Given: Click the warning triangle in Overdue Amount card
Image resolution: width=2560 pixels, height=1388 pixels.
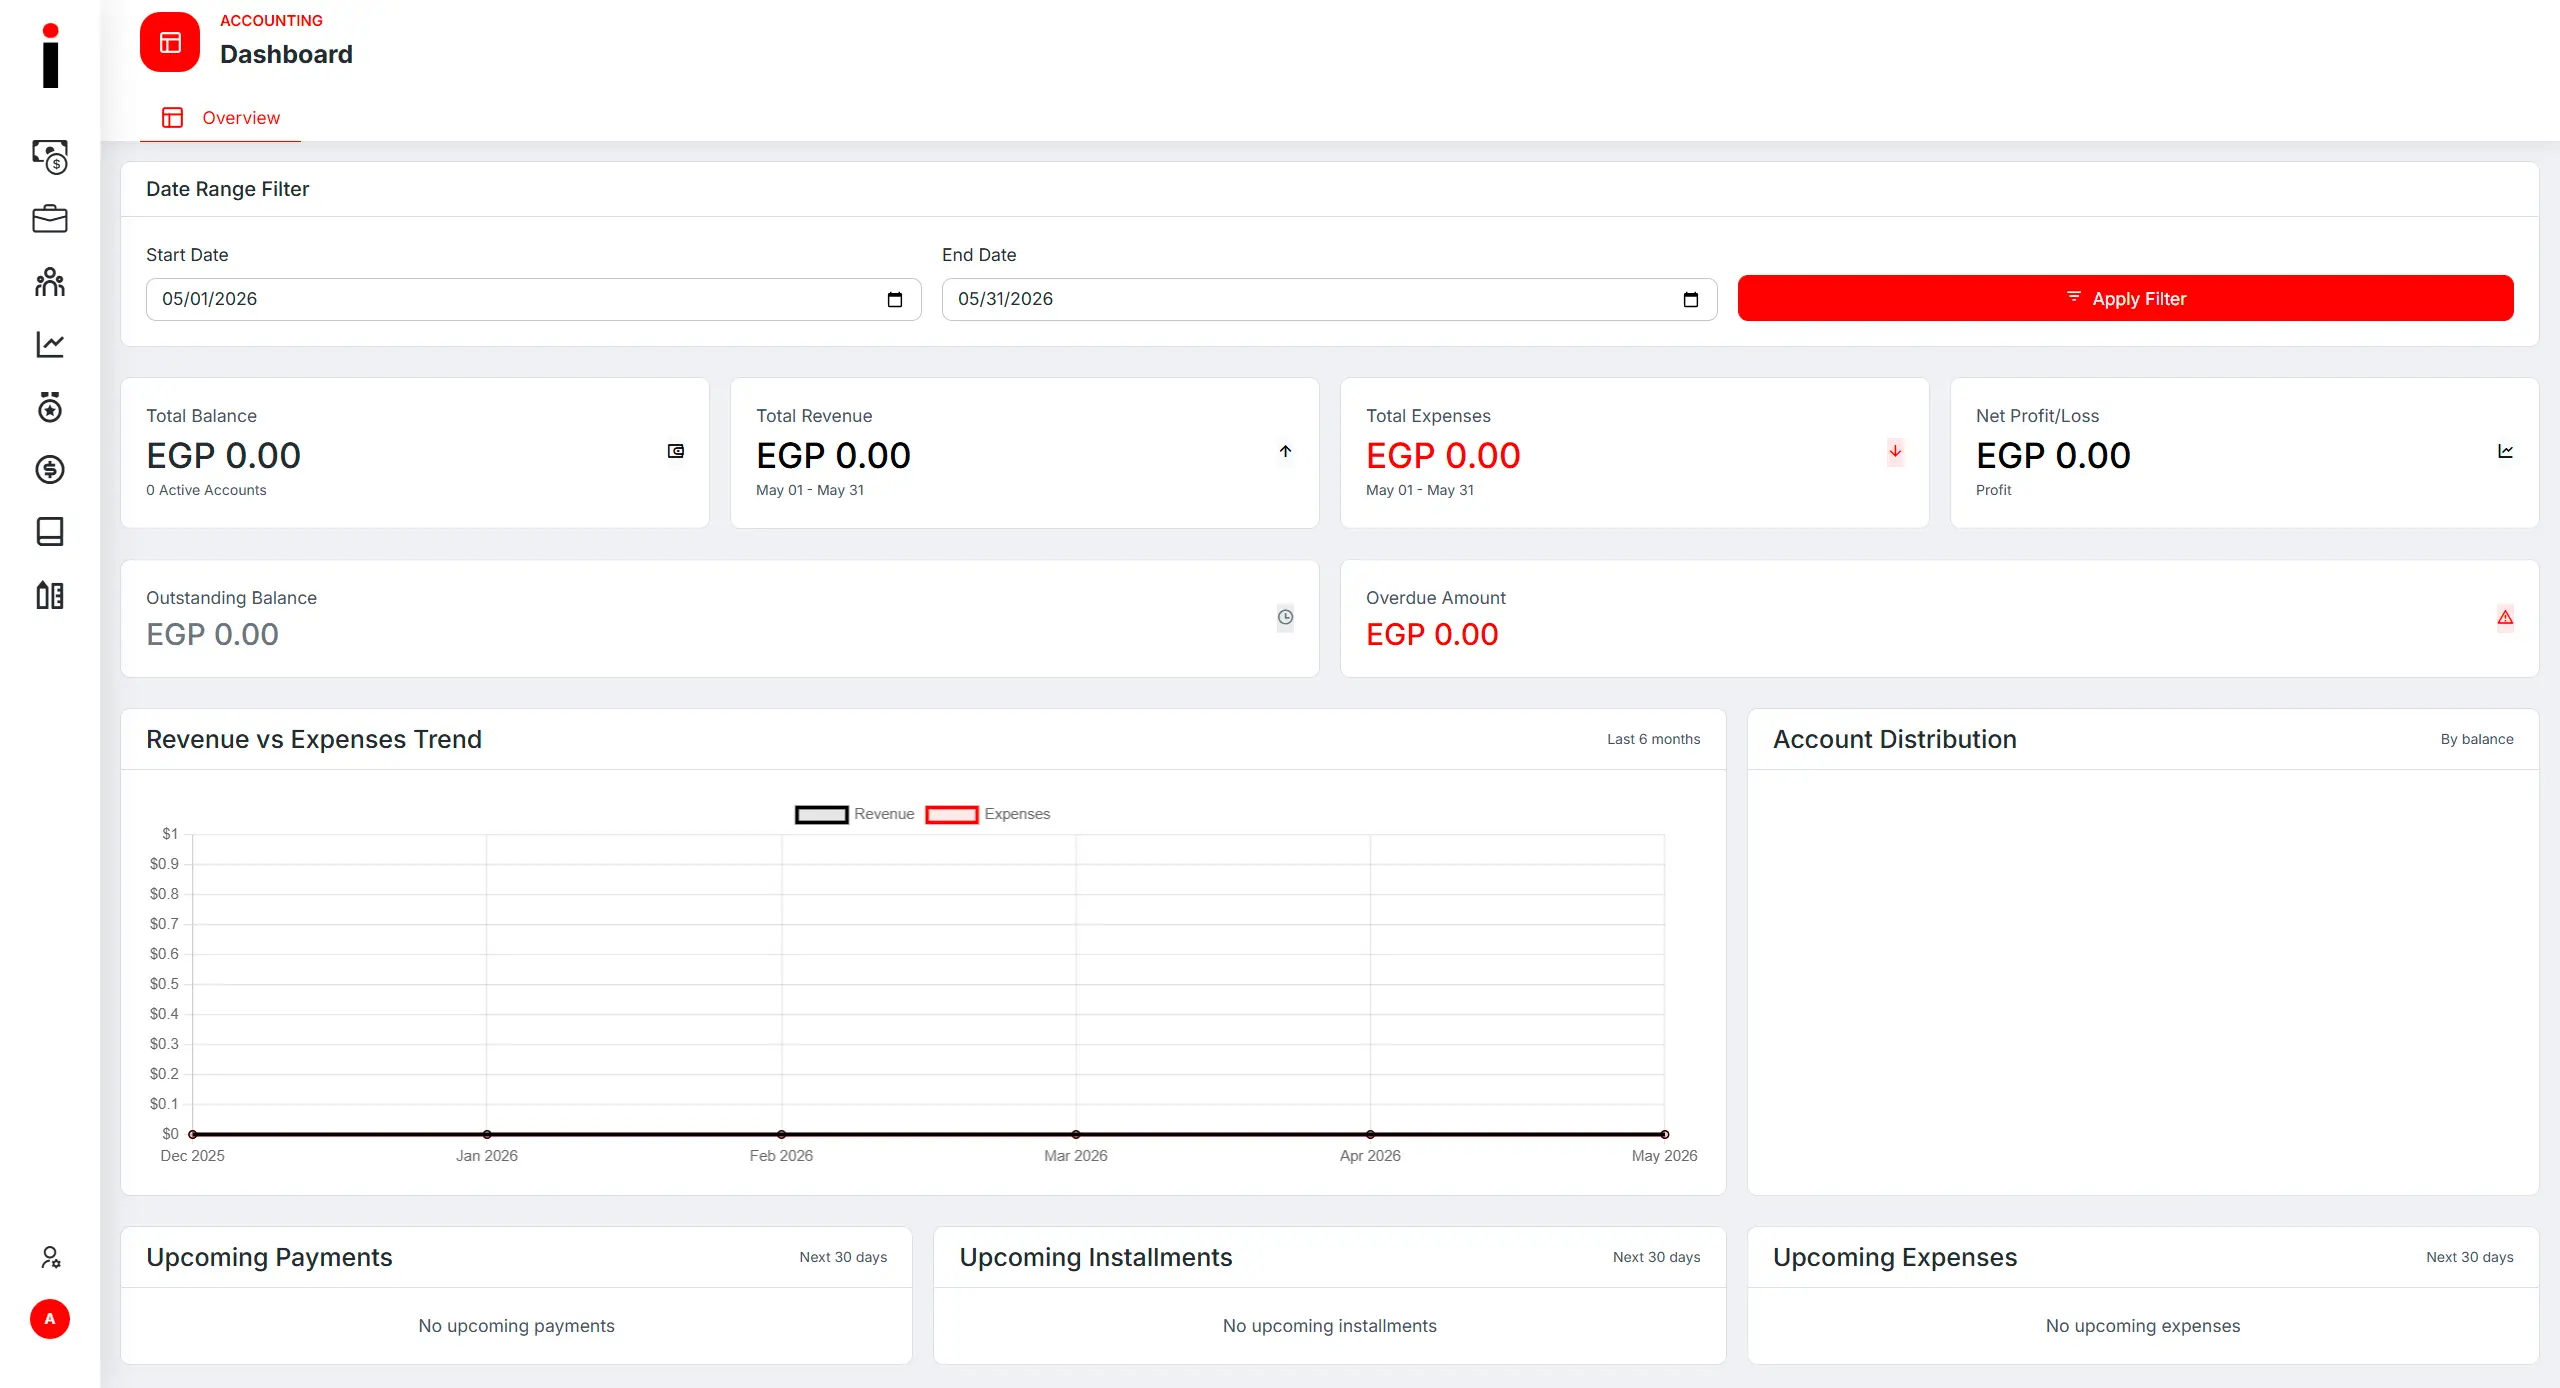Looking at the screenshot, I should pos(2505,617).
